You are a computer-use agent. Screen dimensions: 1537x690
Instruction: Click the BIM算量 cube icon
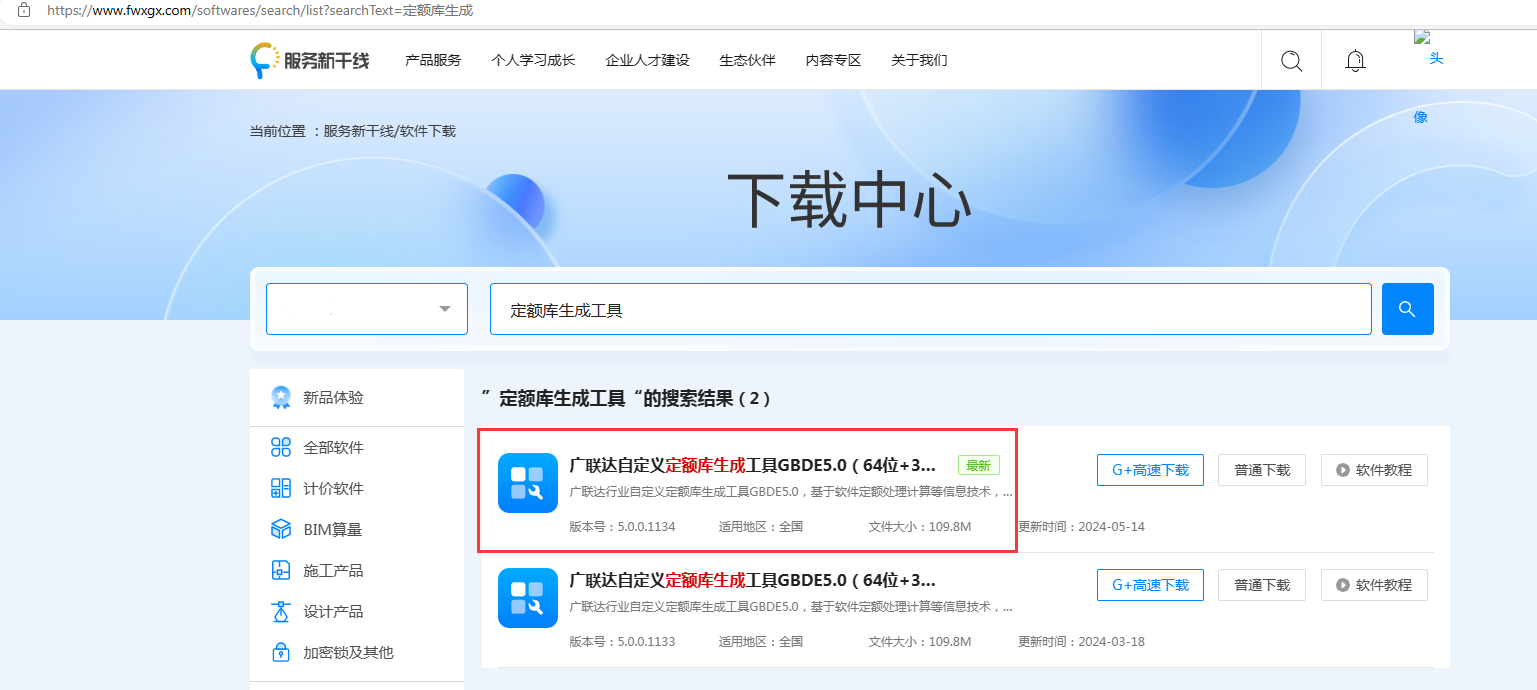coord(281,529)
